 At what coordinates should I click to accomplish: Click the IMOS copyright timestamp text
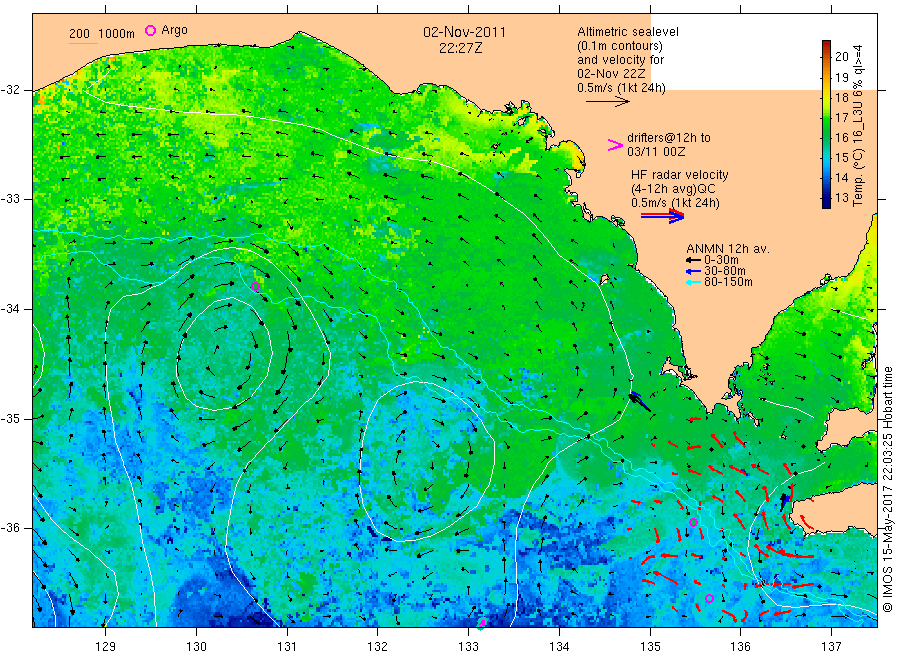point(888,489)
